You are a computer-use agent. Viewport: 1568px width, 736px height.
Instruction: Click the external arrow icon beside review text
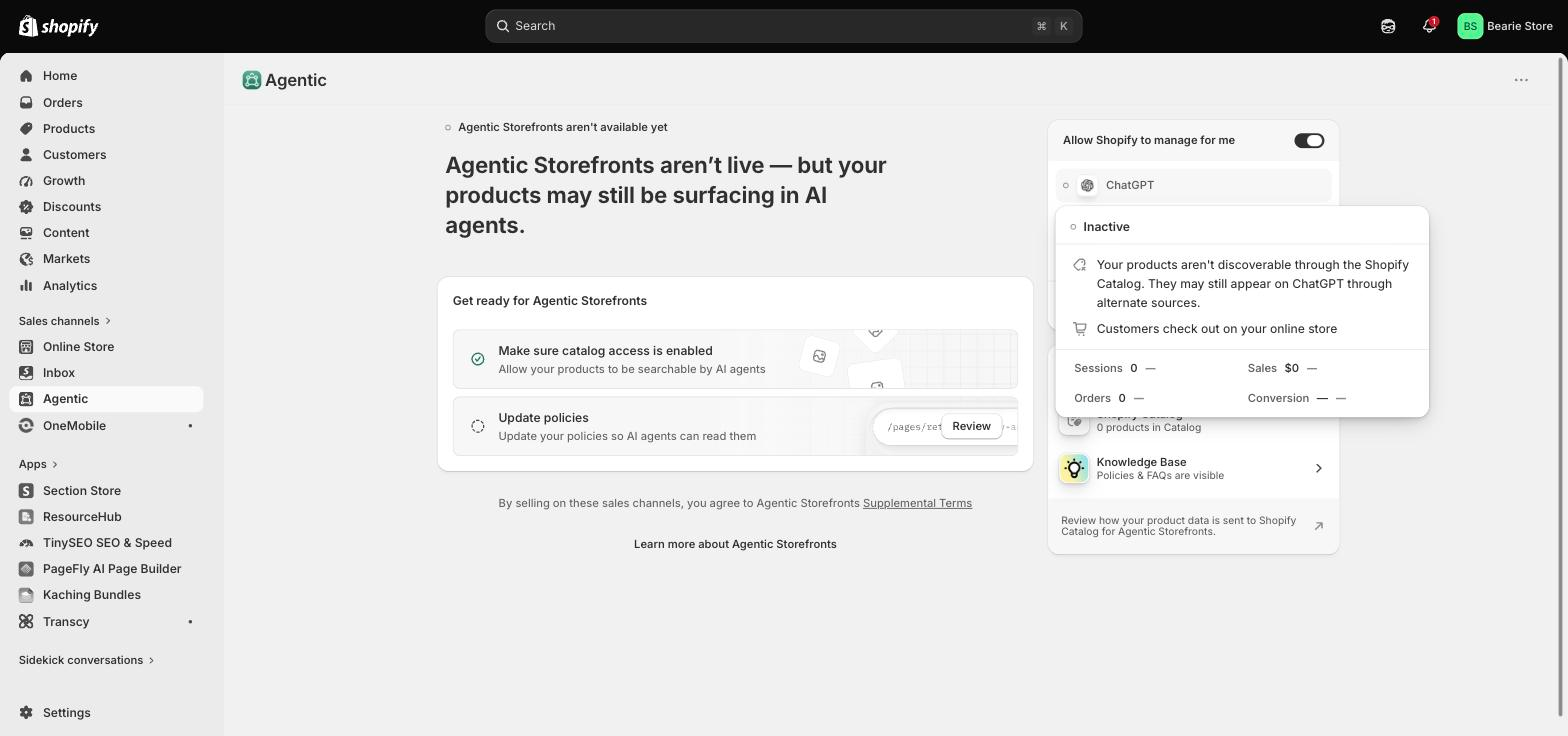click(x=1318, y=526)
